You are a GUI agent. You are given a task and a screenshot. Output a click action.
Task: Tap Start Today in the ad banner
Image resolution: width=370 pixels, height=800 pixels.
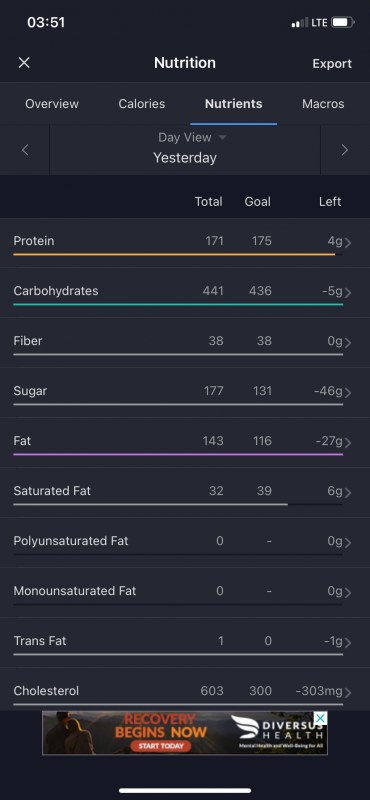tap(161, 746)
